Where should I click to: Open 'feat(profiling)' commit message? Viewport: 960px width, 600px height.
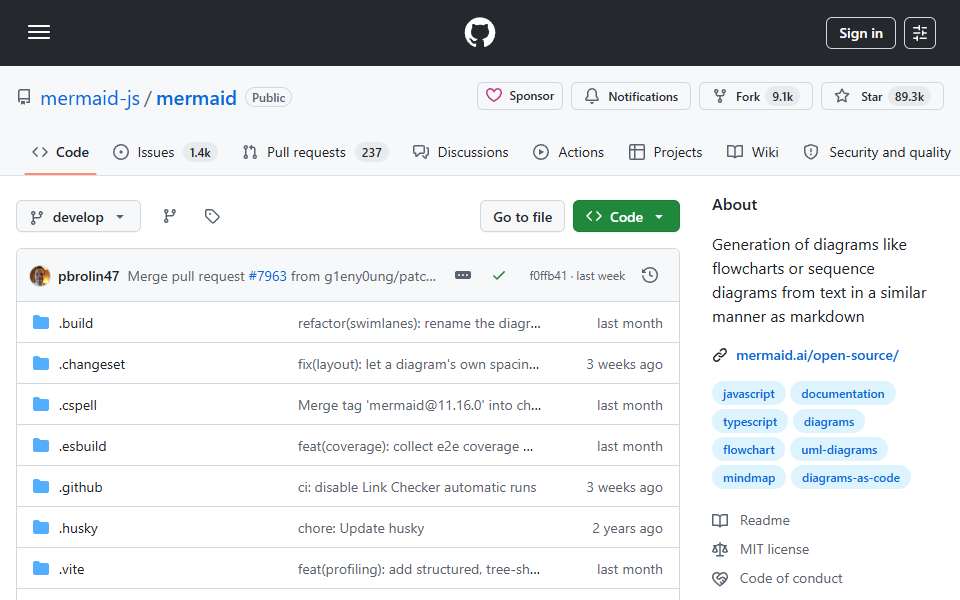(419, 569)
